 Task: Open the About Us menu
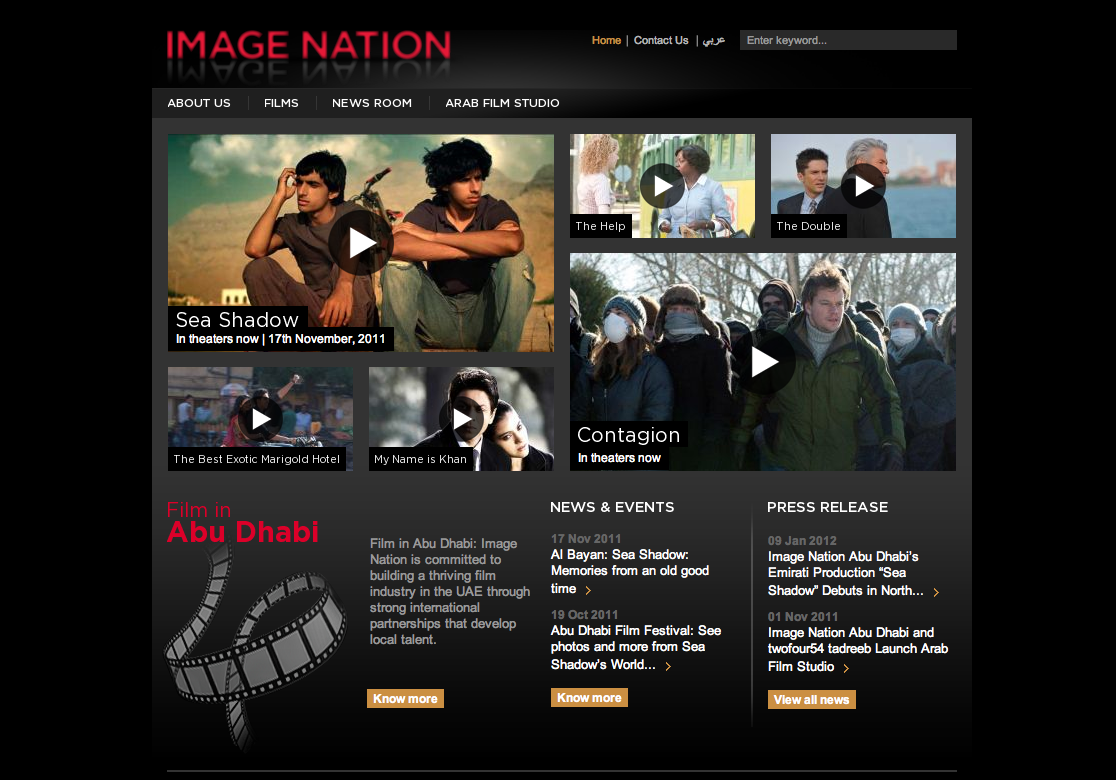tap(199, 103)
